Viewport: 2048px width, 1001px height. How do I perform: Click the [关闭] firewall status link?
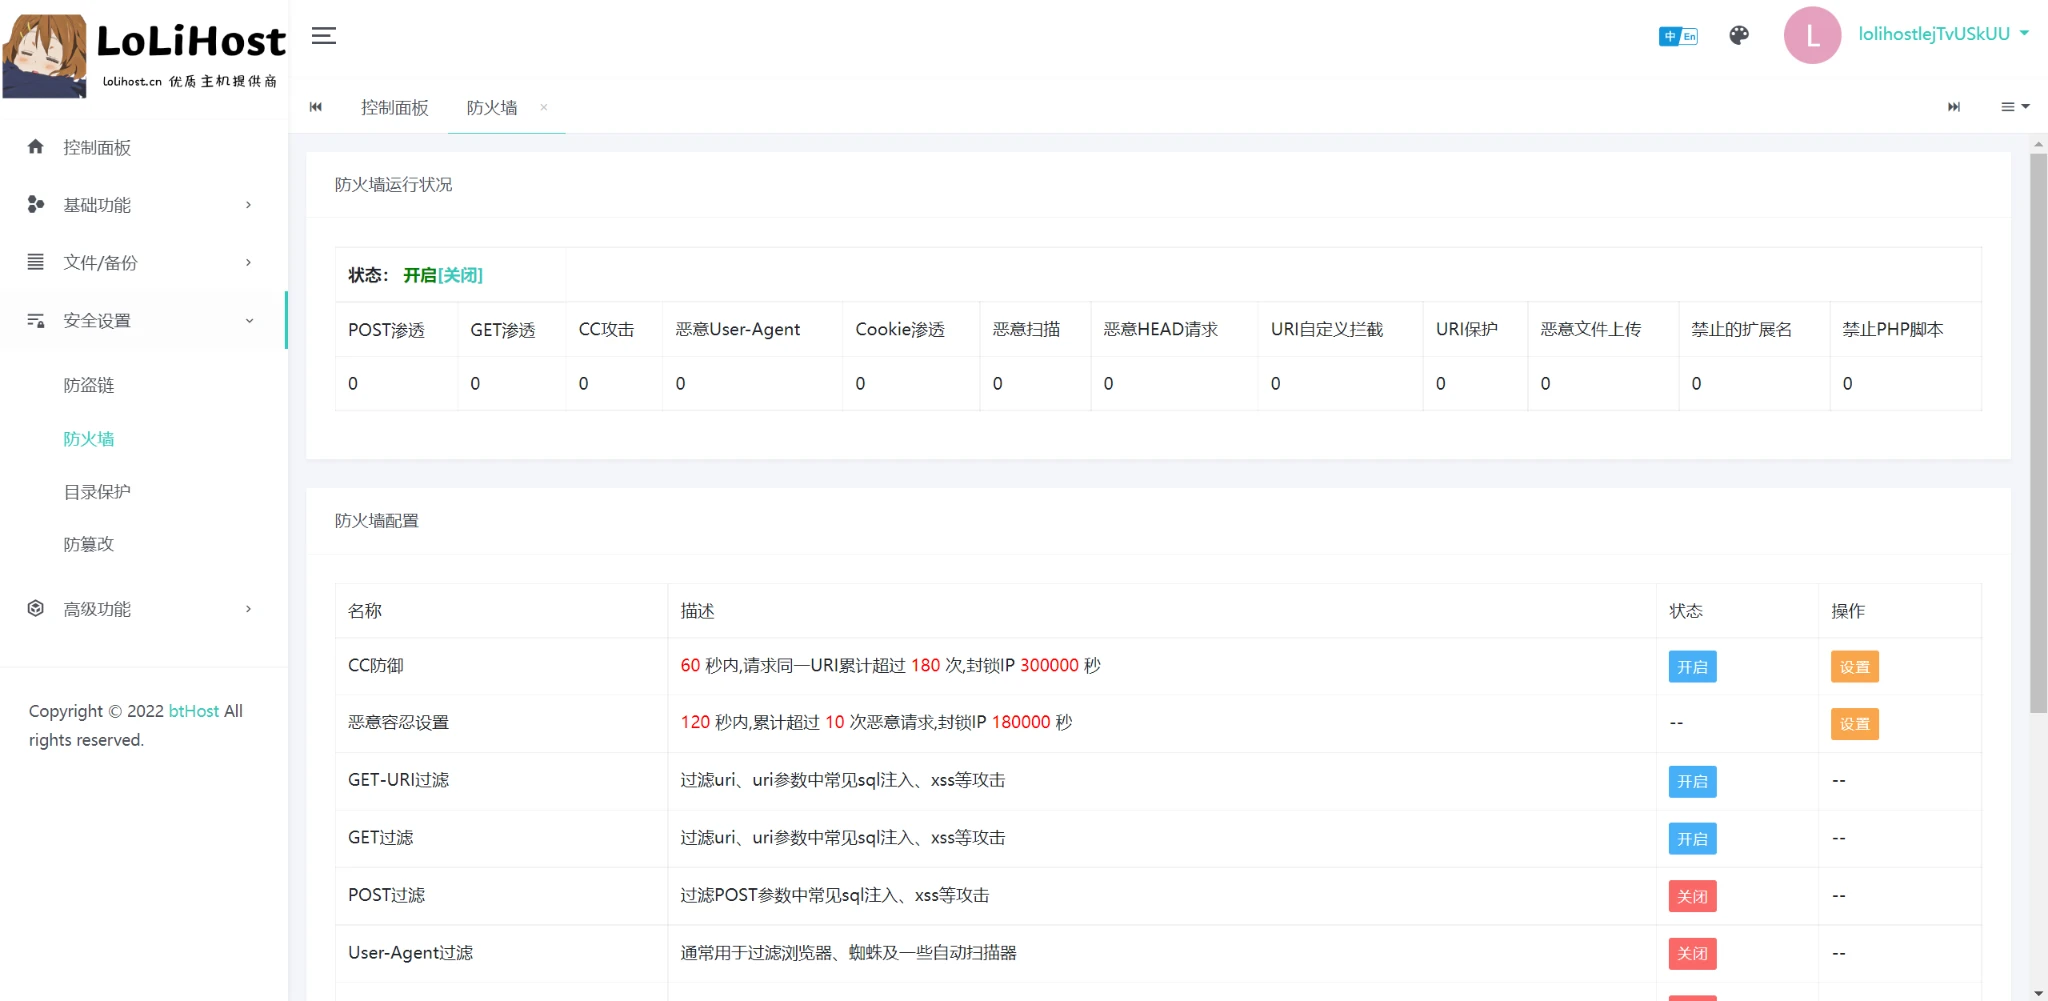coord(461,275)
